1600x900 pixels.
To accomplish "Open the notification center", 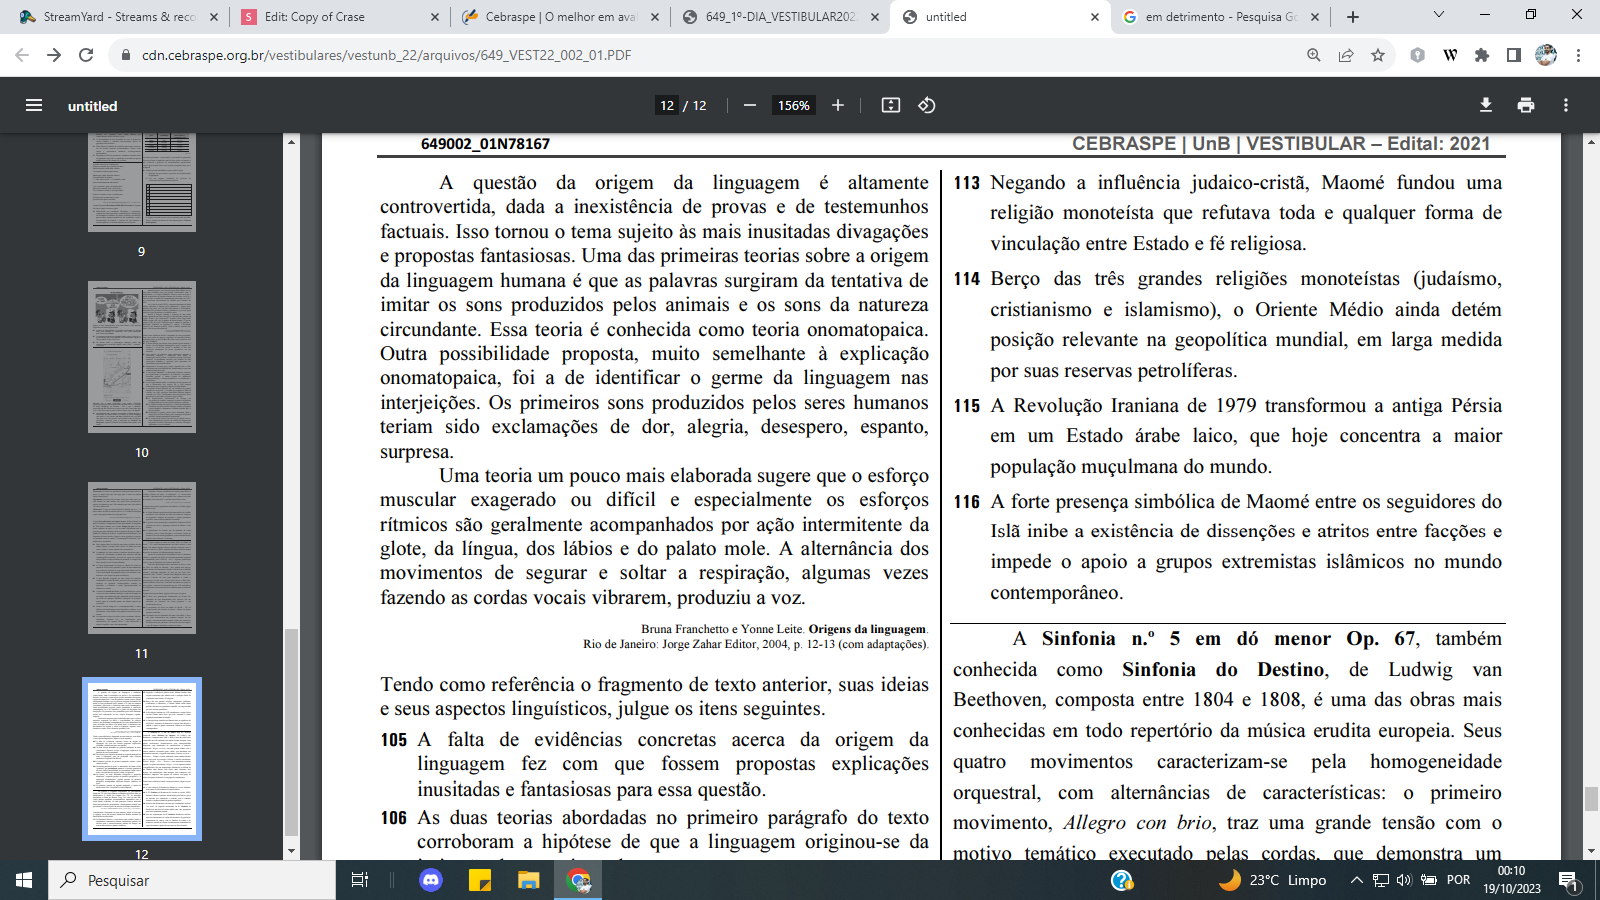I will [x=1568, y=881].
